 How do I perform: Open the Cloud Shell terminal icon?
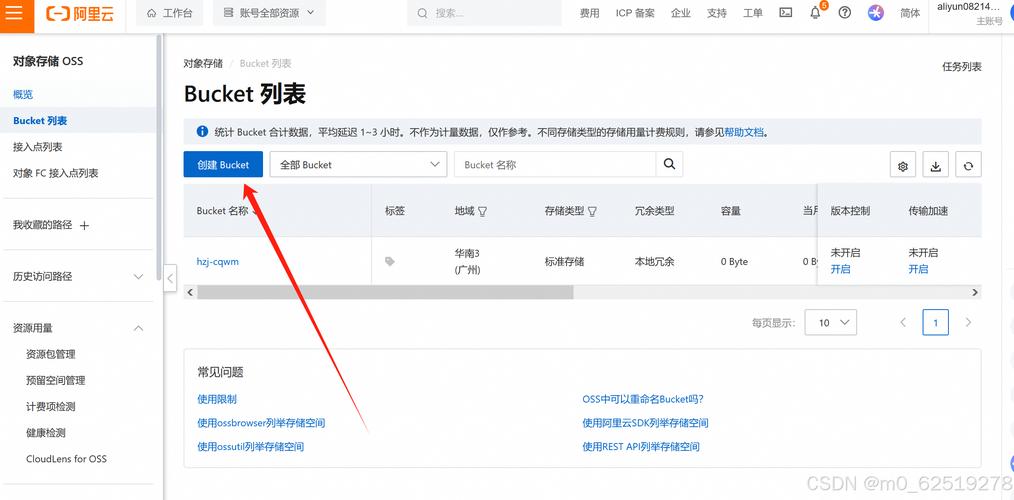pyautogui.click(x=786, y=13)
